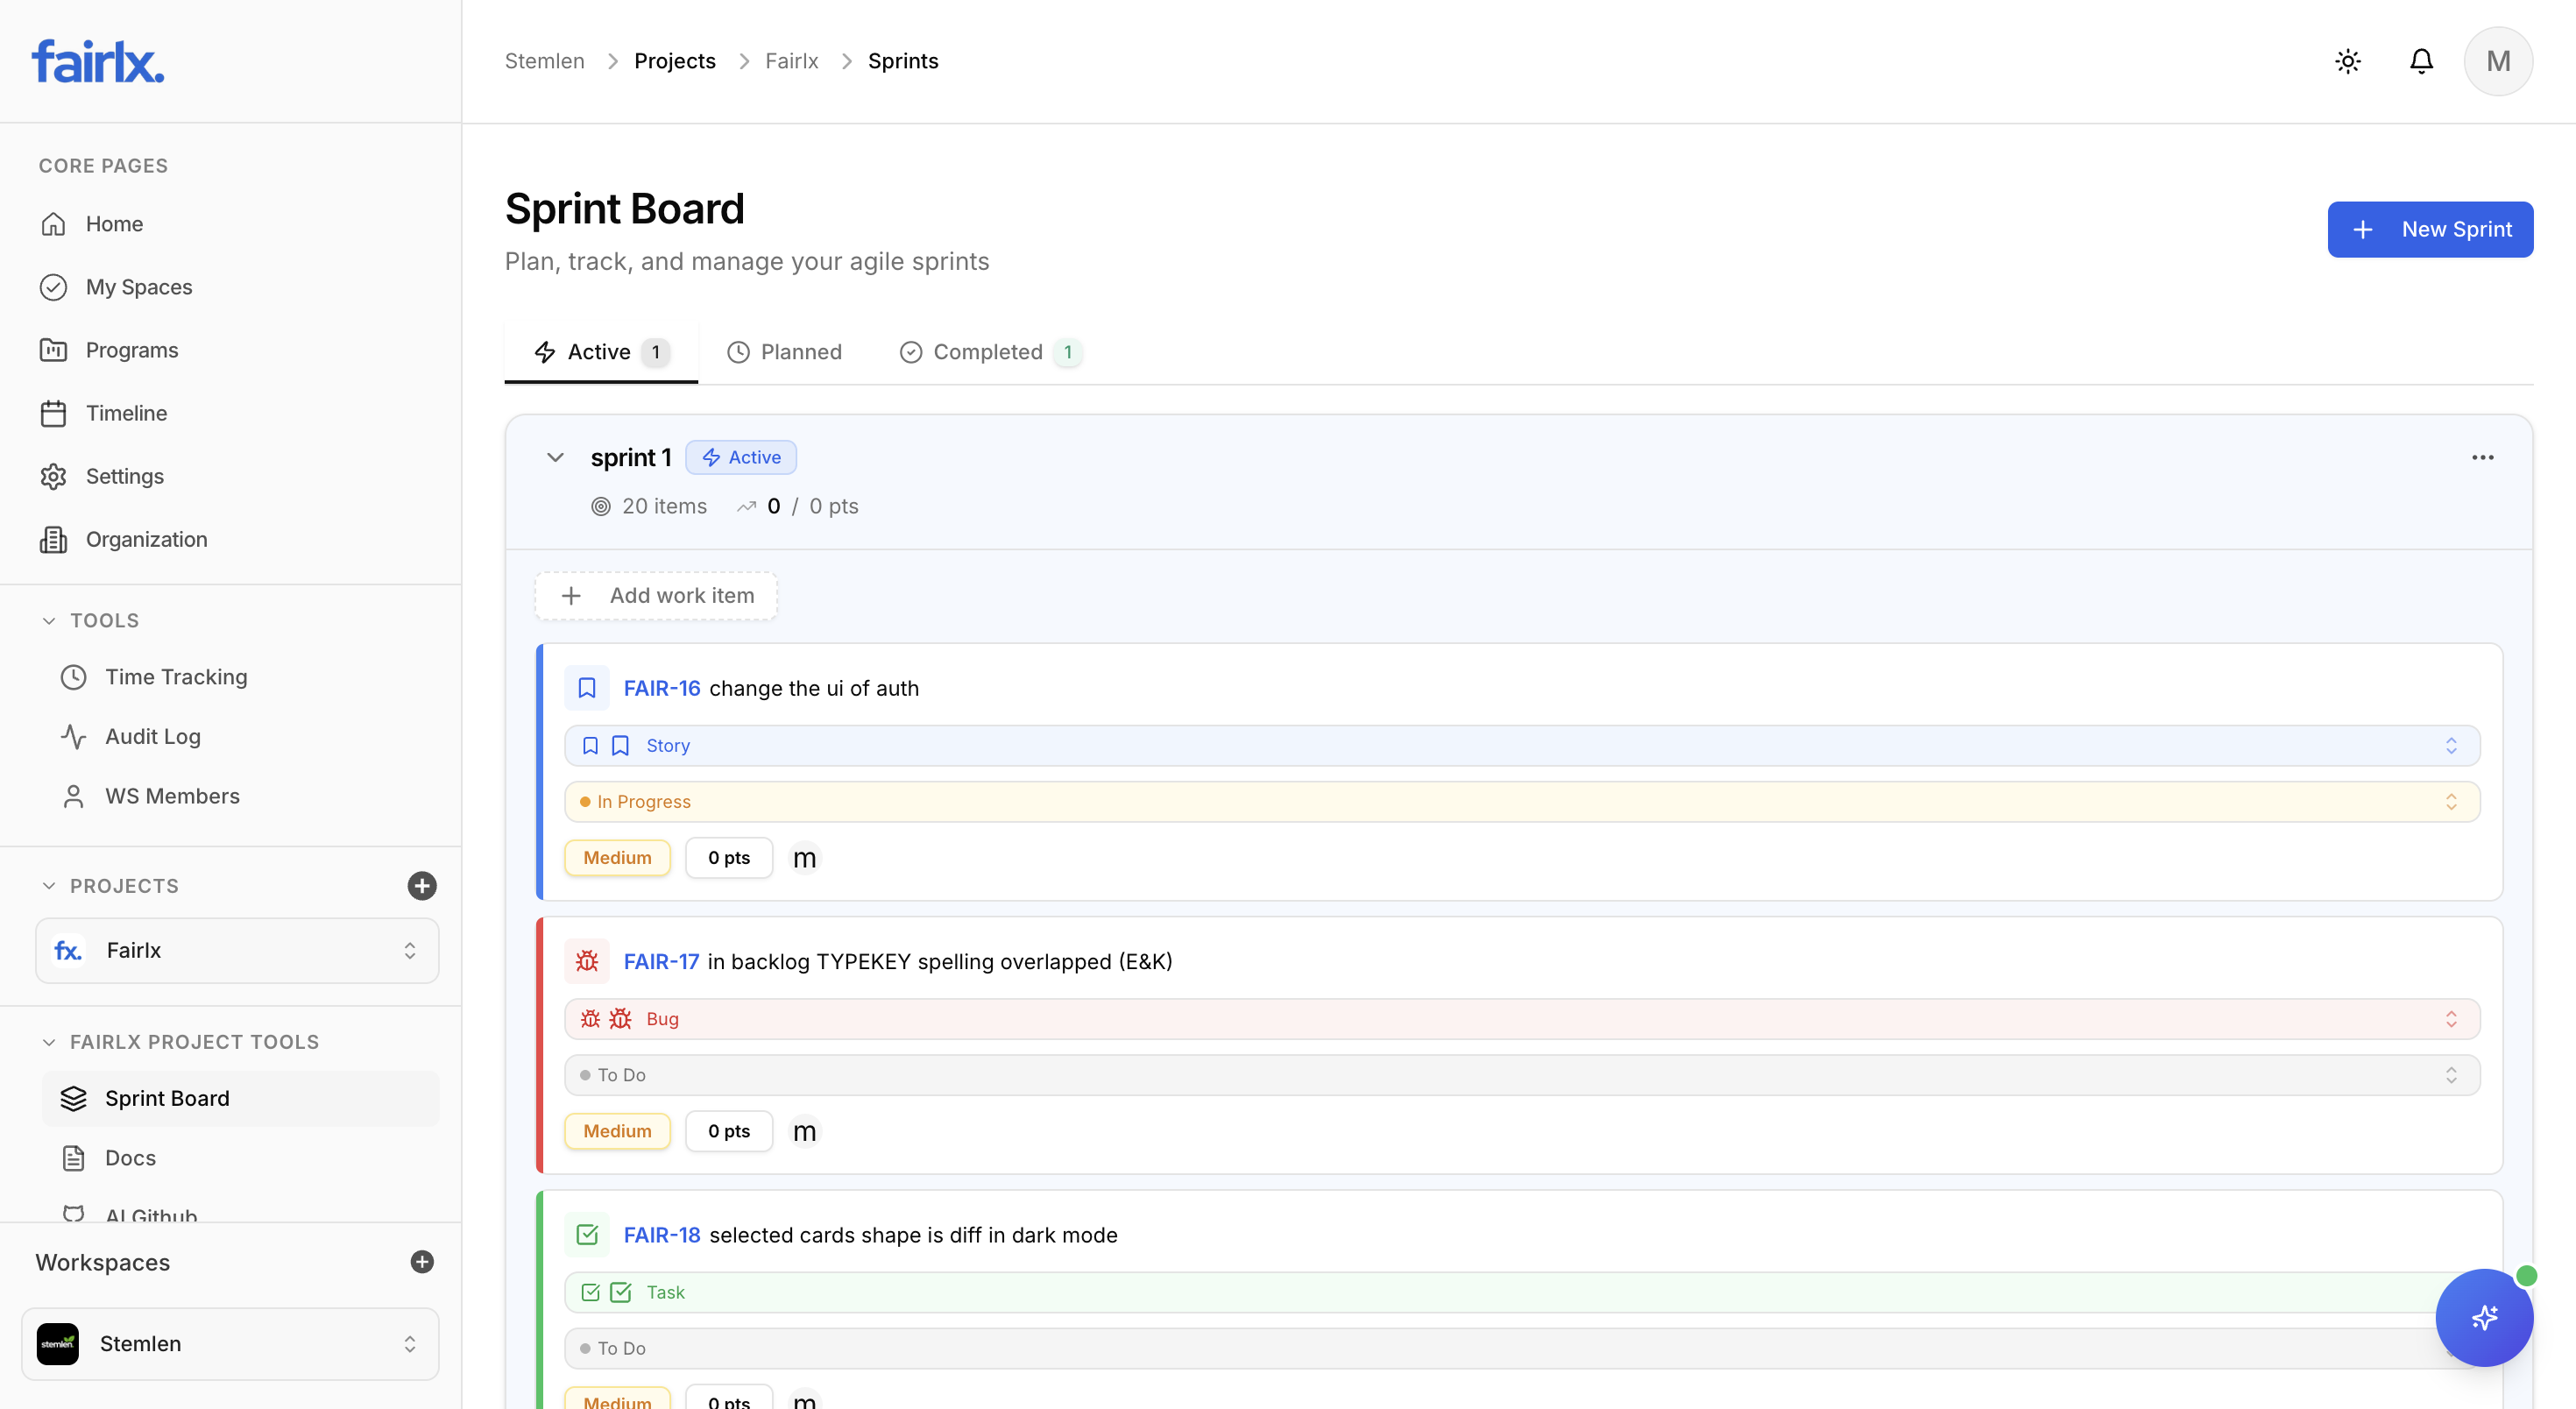Open the Fairlx project selector
The height and width of the screenshot is (1409, 2576).
[x=237, y=950]
